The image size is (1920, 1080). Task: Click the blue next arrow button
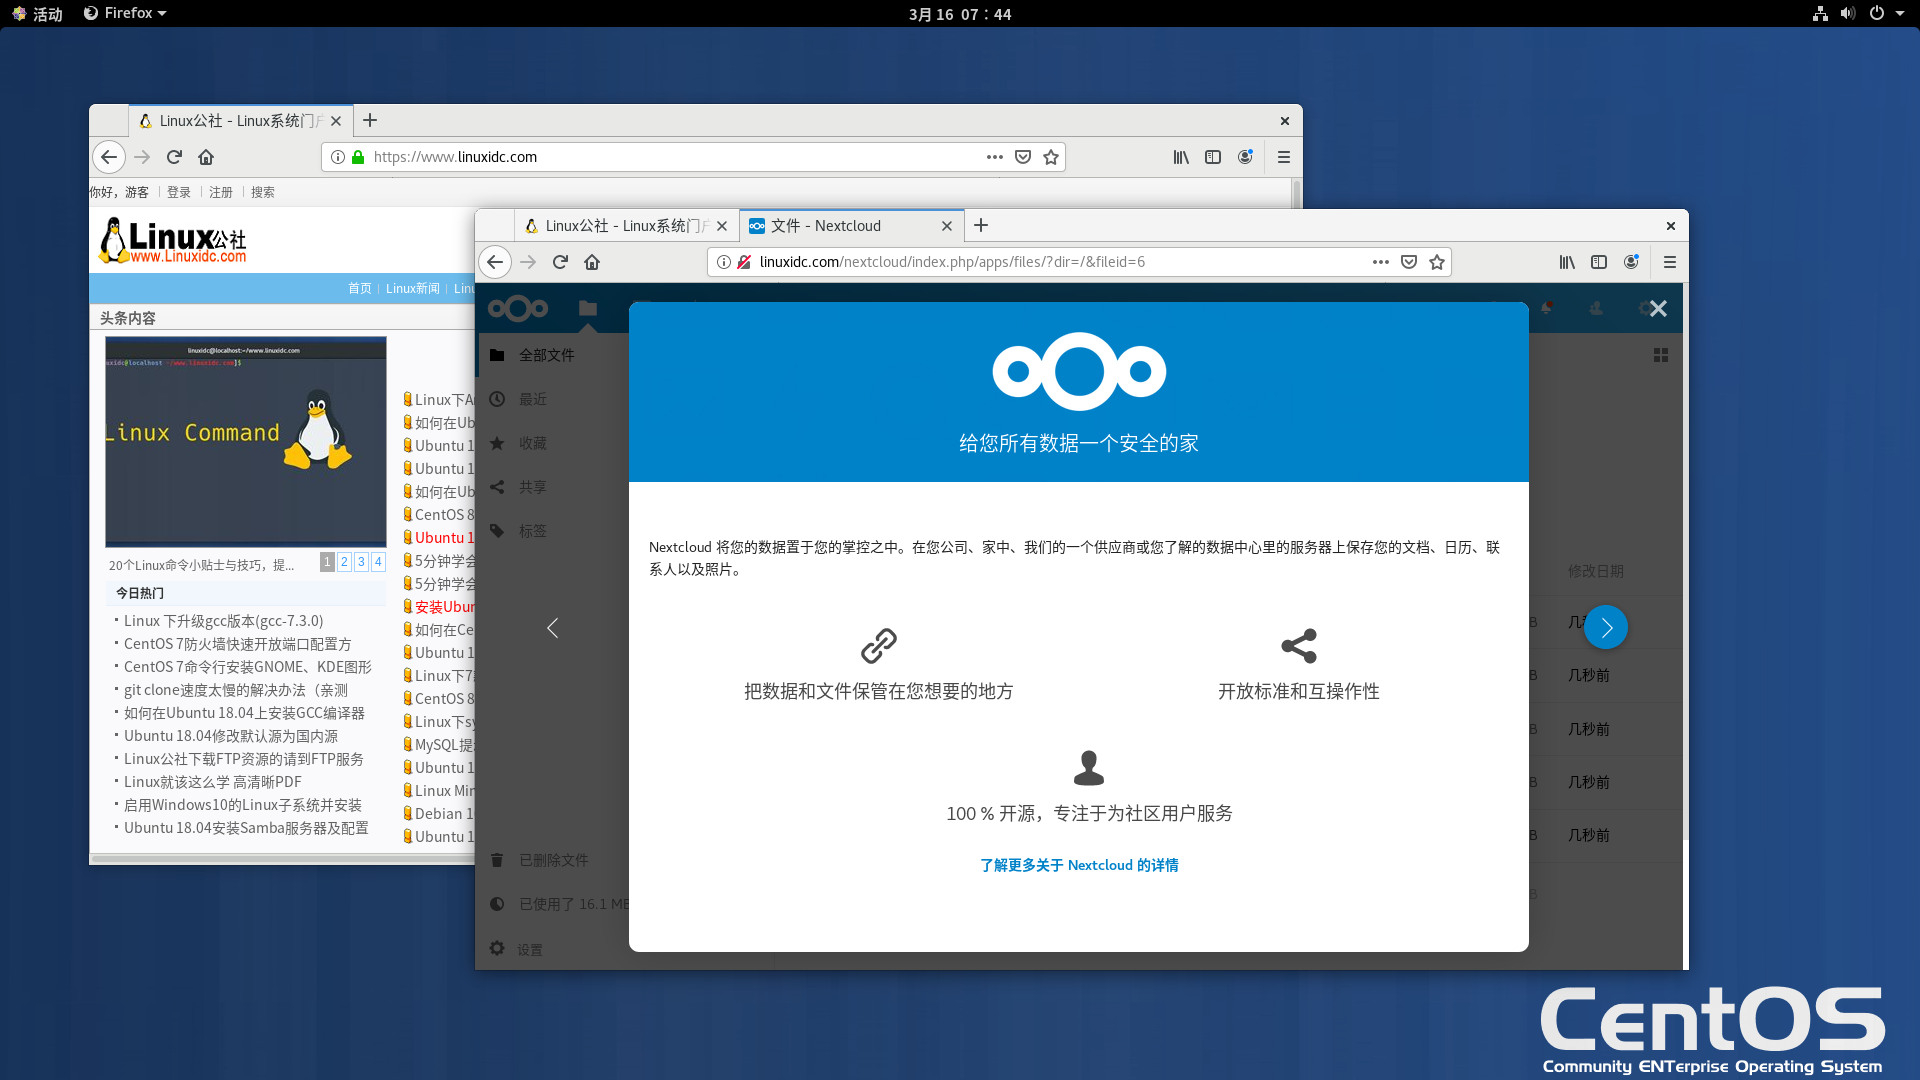1606,627
